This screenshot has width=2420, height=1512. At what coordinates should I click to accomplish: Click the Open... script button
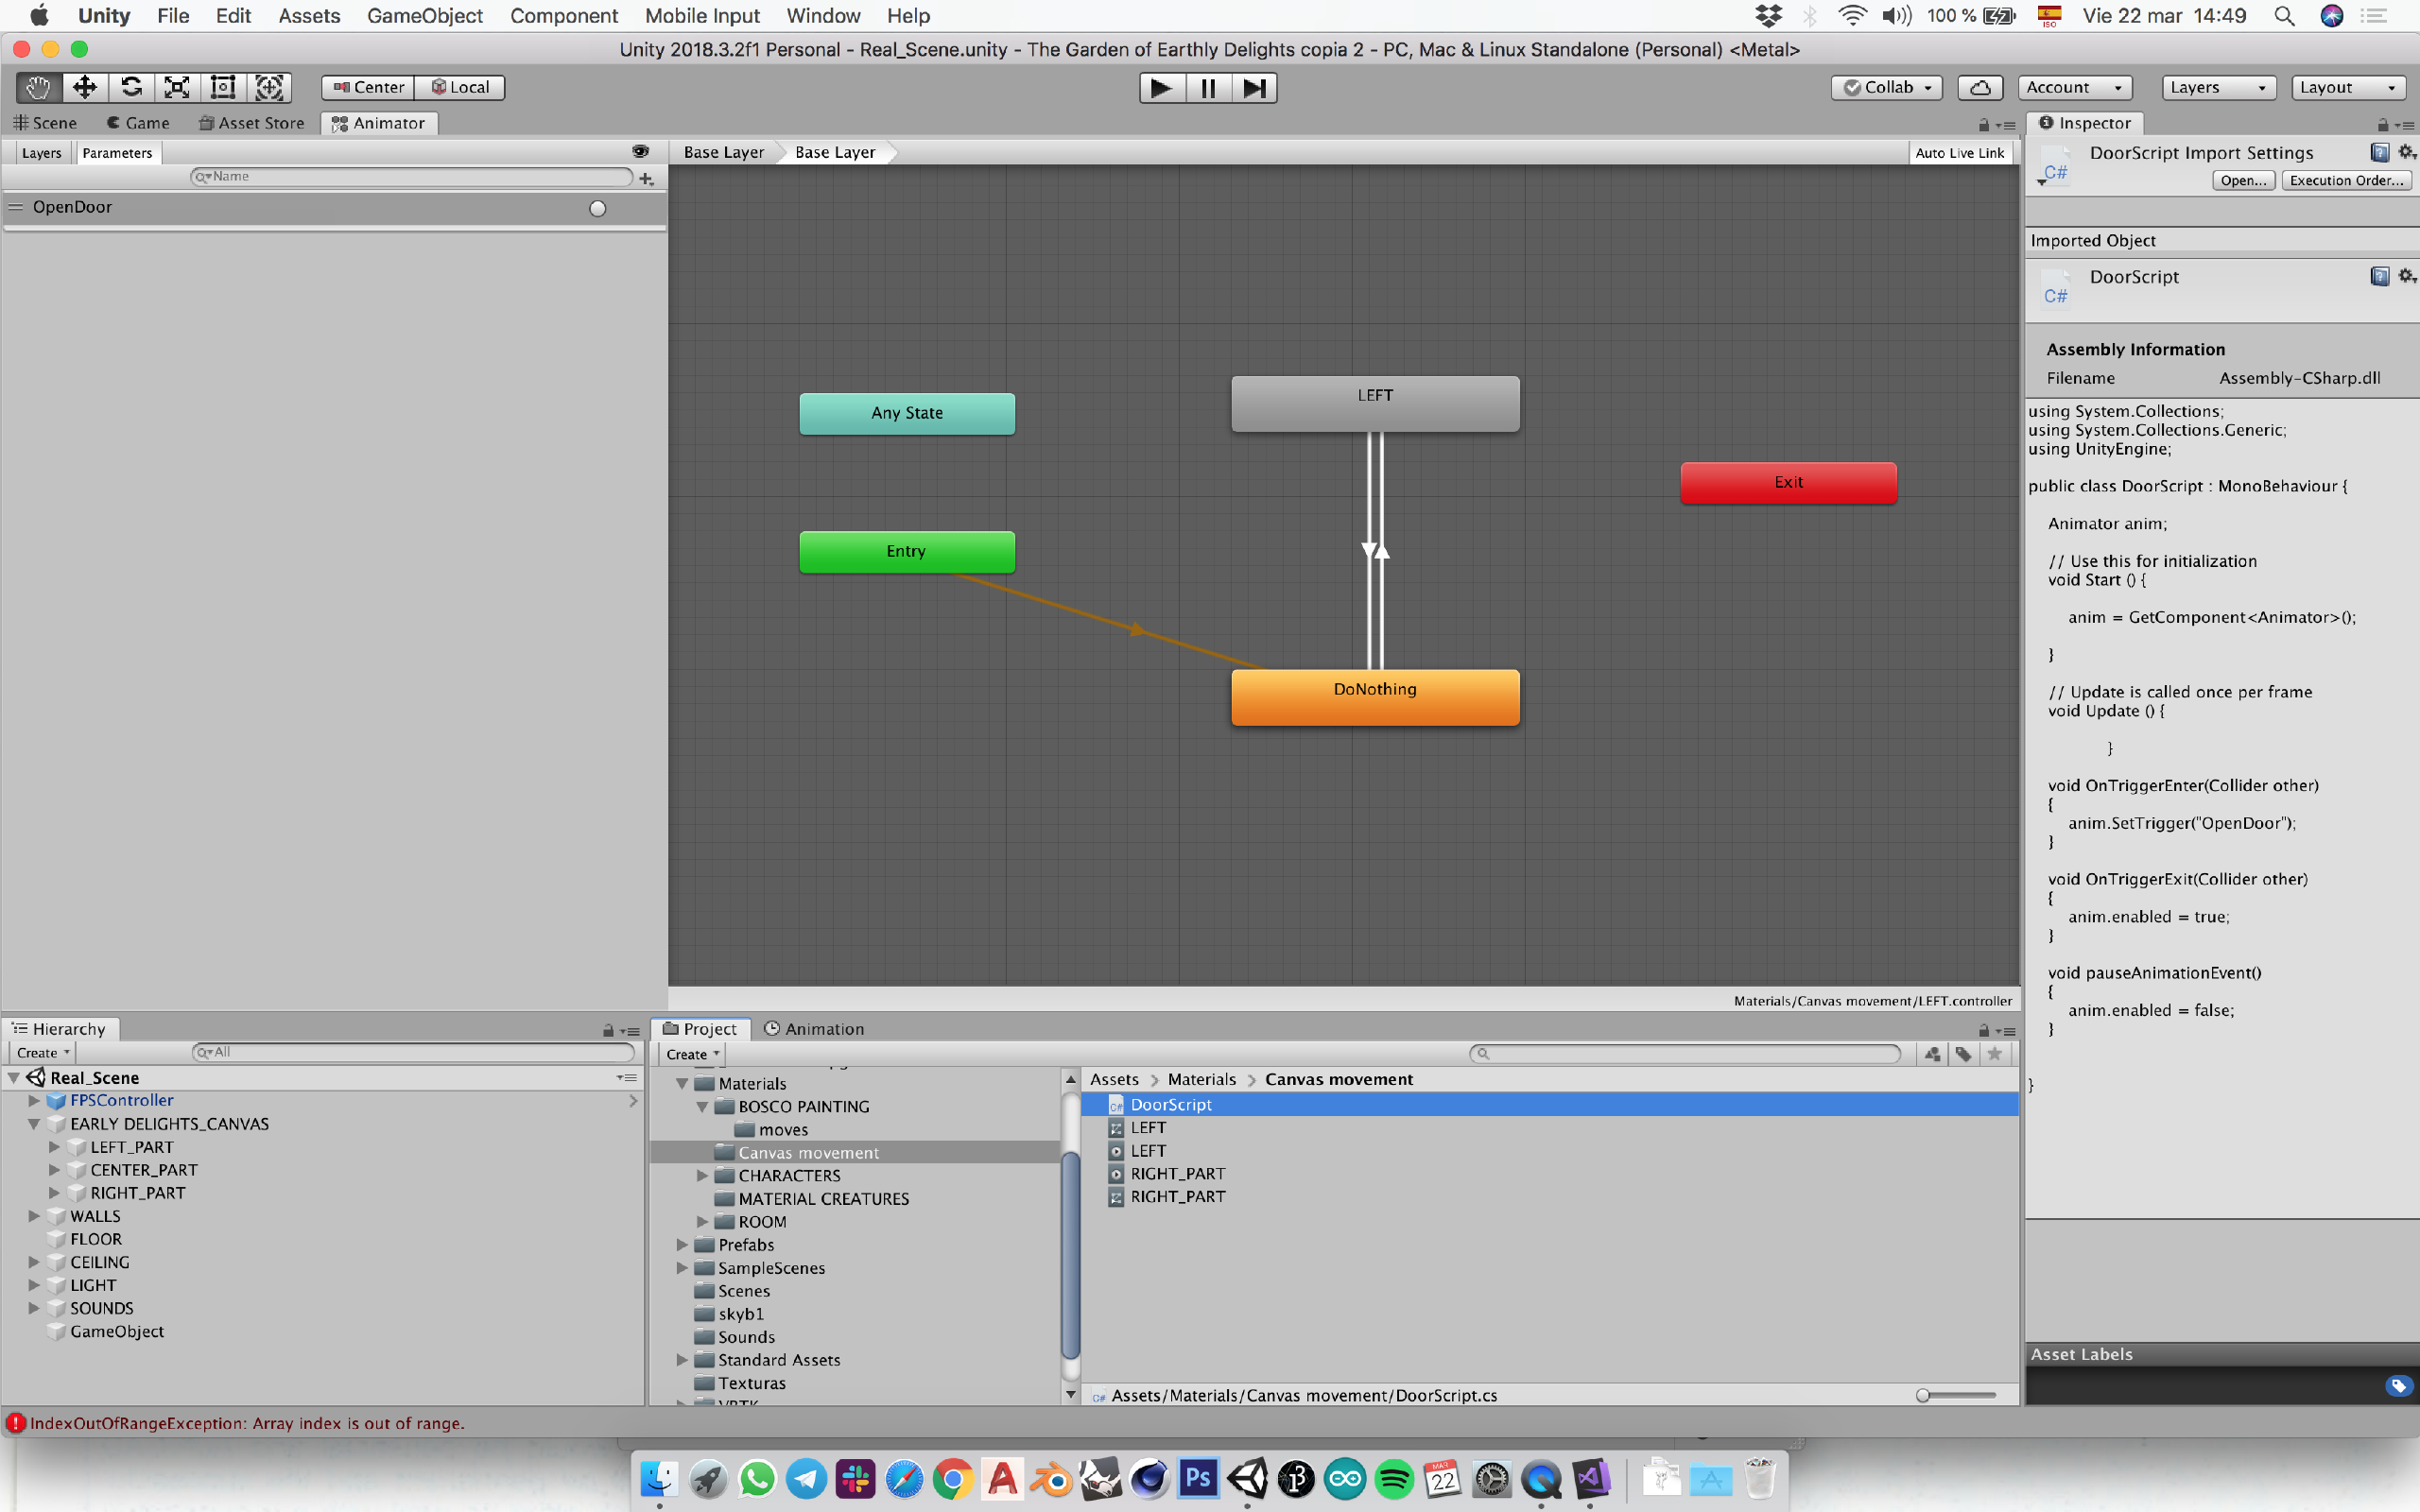coord(2242,180)
